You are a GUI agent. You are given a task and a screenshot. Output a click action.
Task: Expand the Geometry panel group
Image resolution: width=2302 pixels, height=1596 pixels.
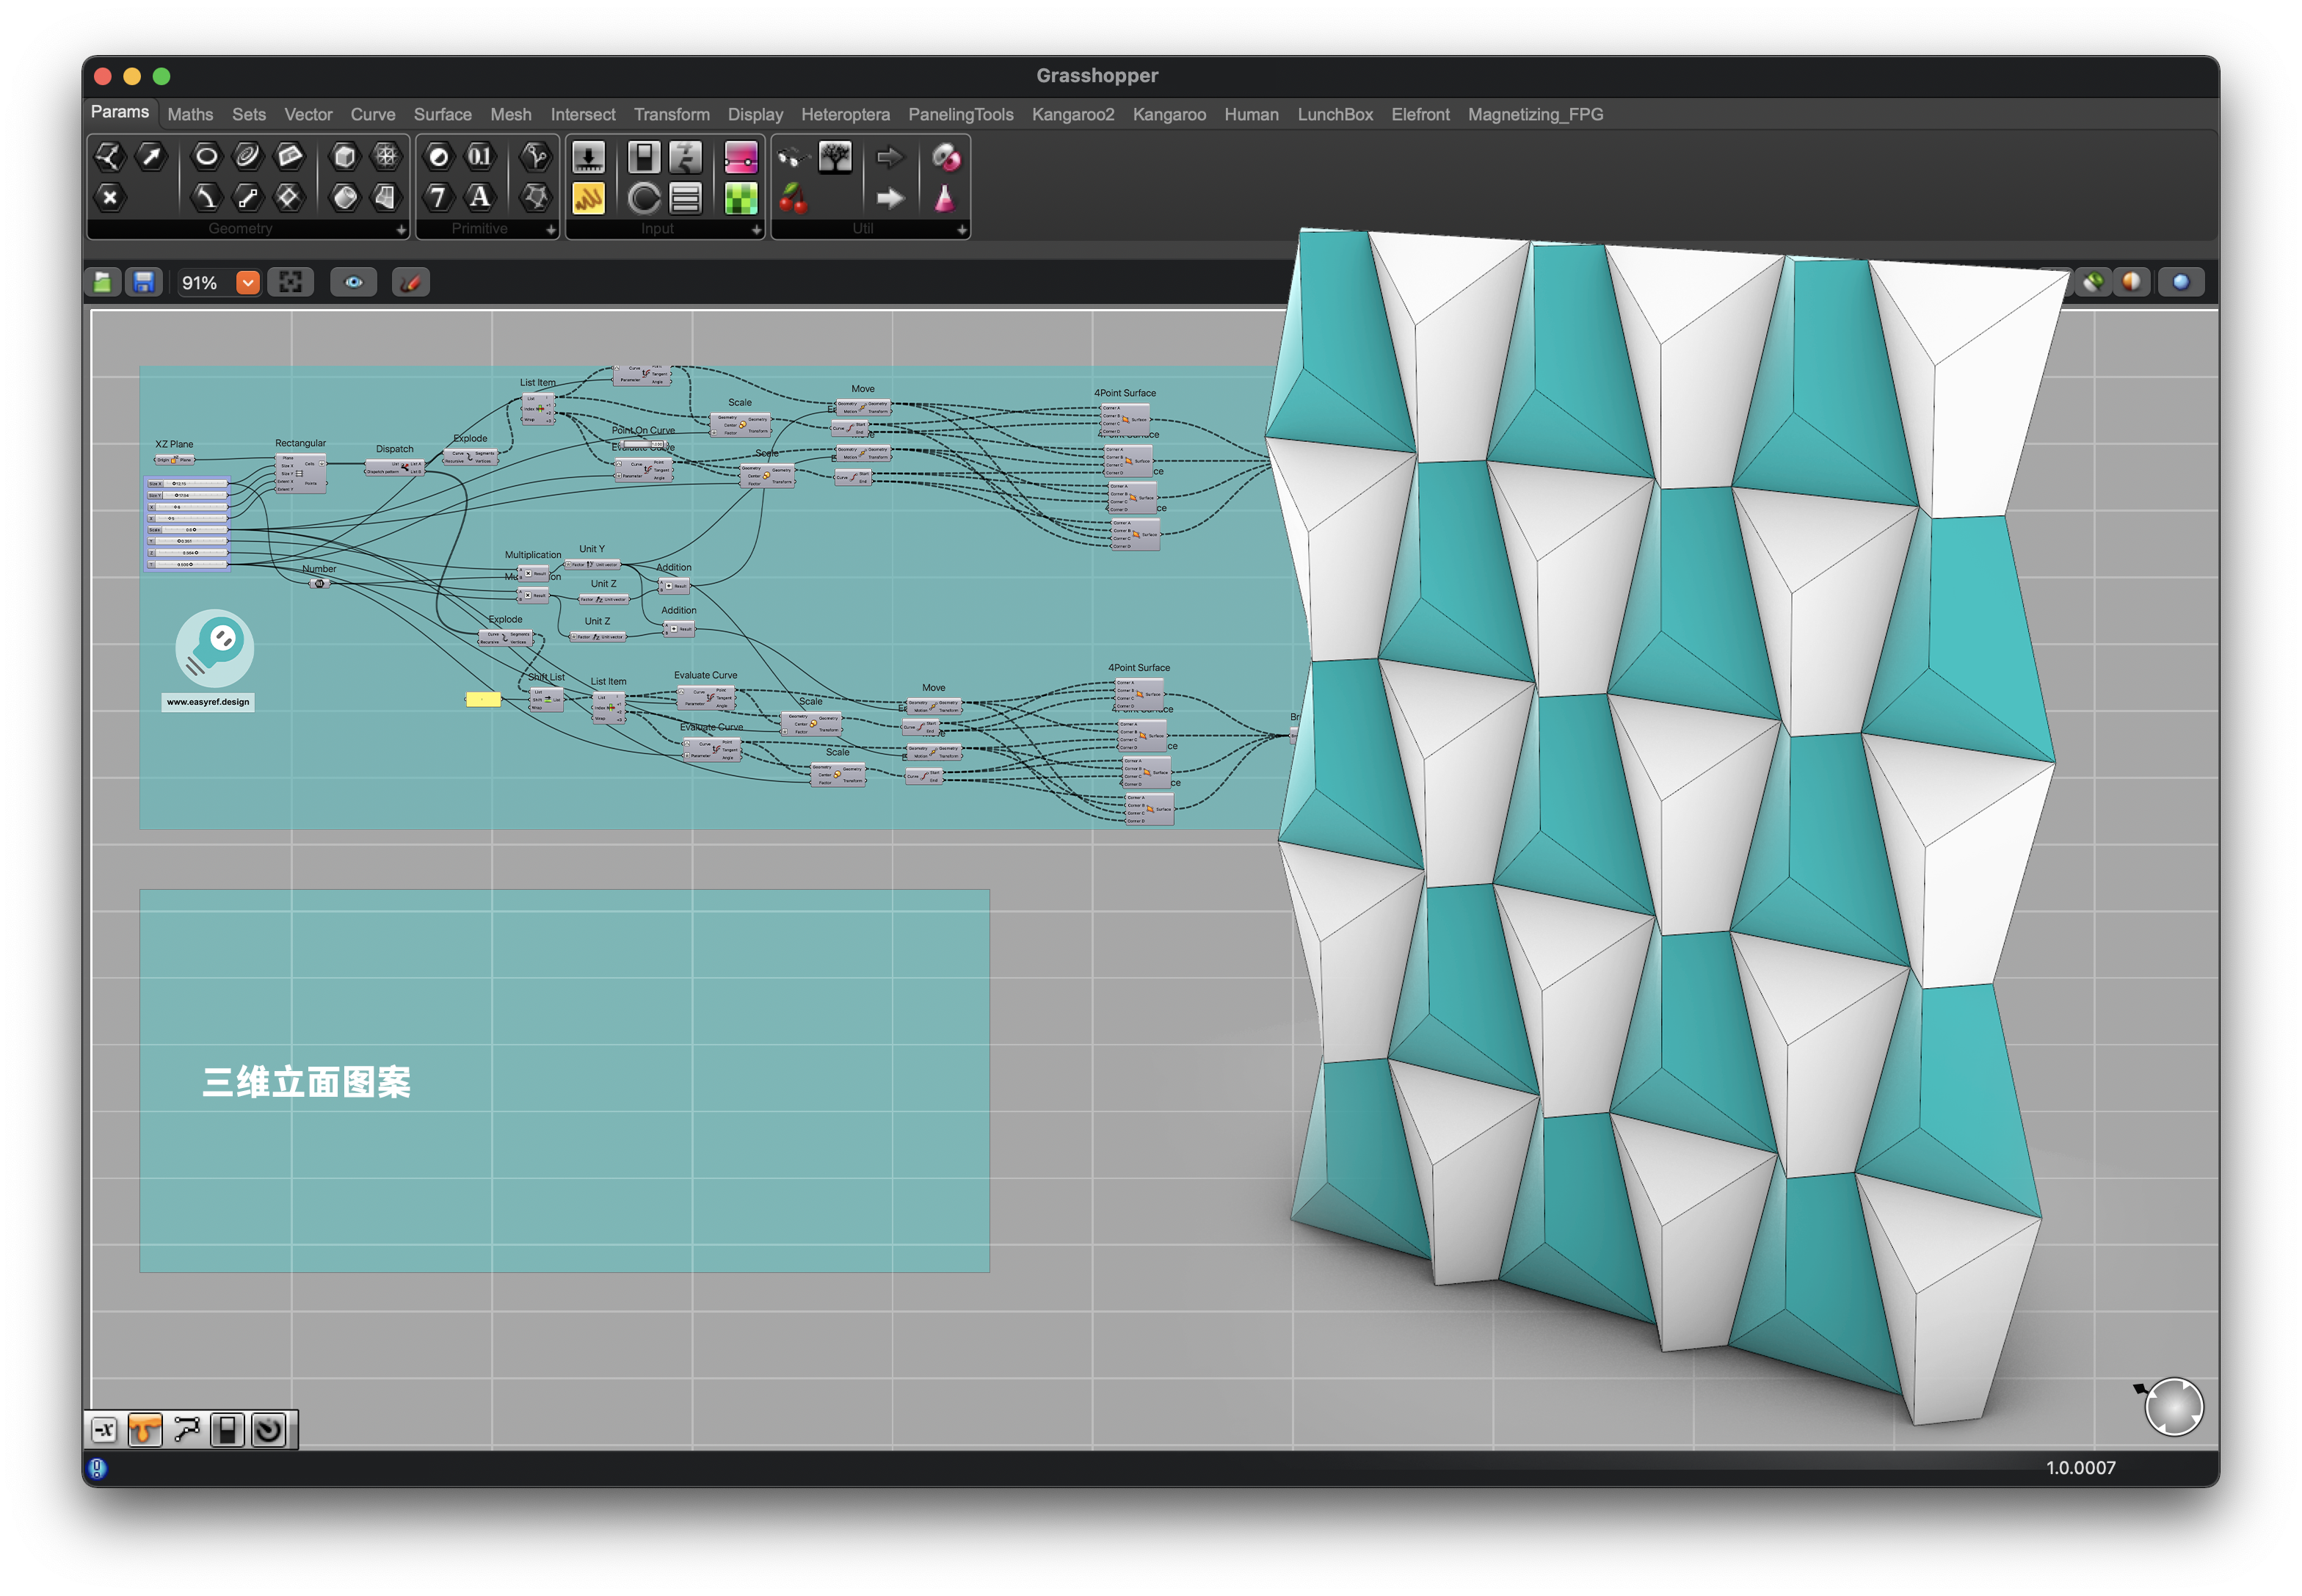tap(401, 230)
